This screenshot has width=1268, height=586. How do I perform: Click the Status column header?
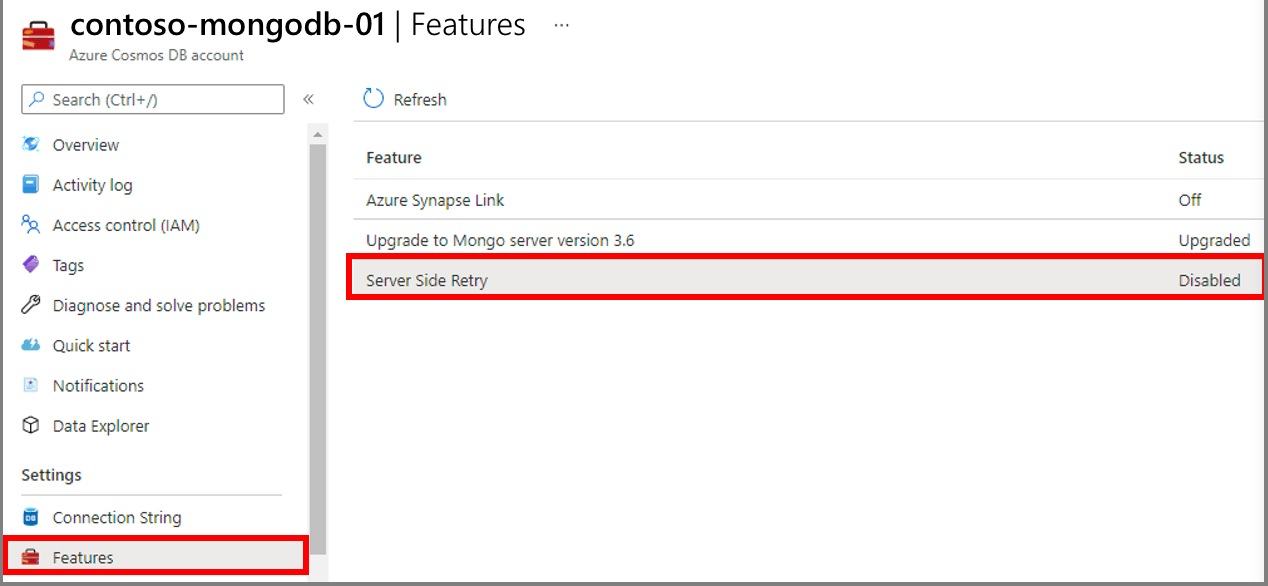point(1201,157)
